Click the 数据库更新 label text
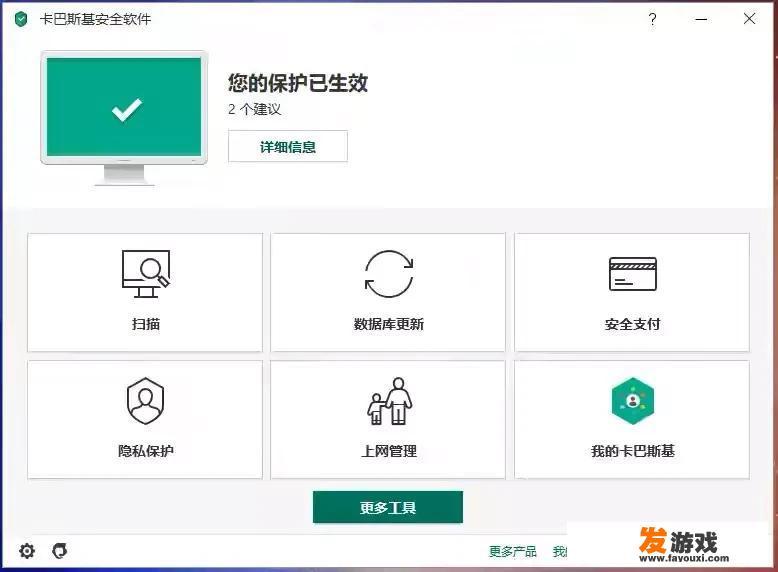This screenshot has height=572, width=778. (389, 324)
